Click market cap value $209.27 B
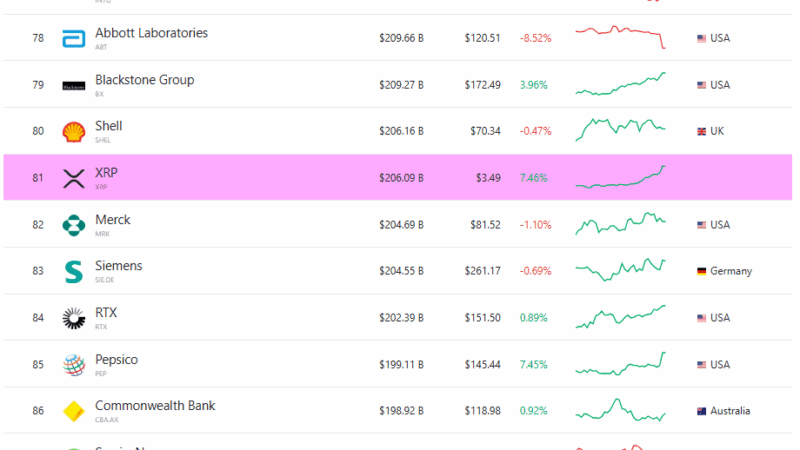The width and height of the screenshot is (800, 450). tap(401, 85)
